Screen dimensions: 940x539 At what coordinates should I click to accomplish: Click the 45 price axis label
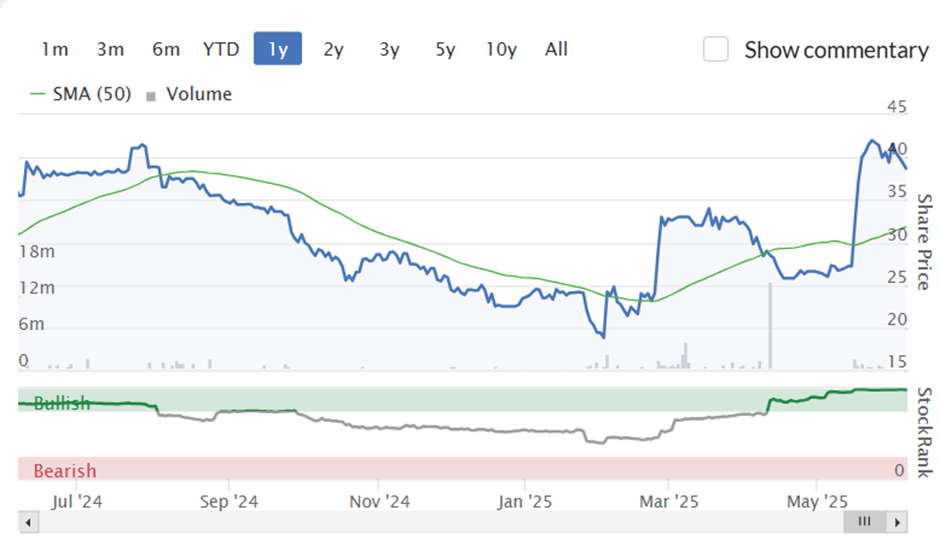coord(897,107)
